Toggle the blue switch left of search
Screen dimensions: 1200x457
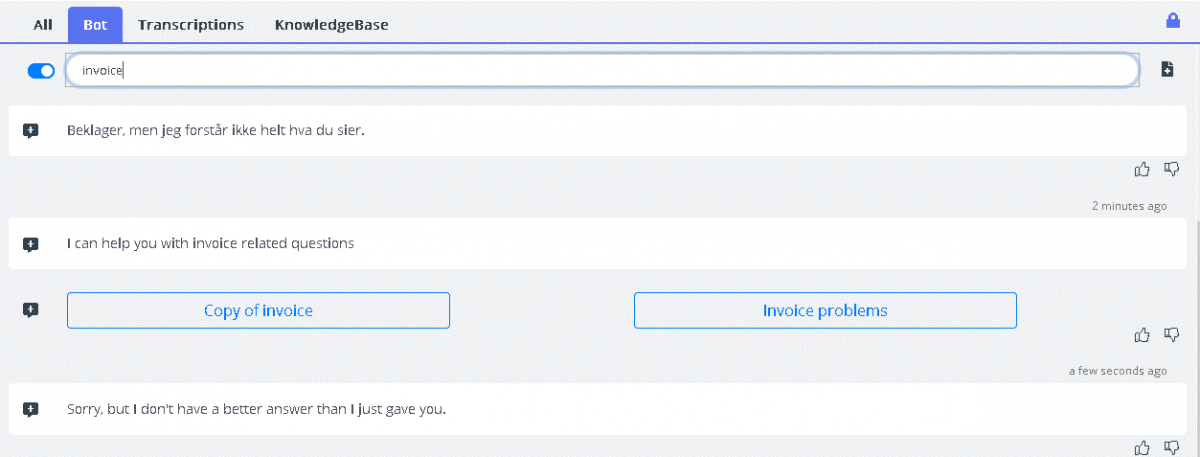[x=41, y=71]
